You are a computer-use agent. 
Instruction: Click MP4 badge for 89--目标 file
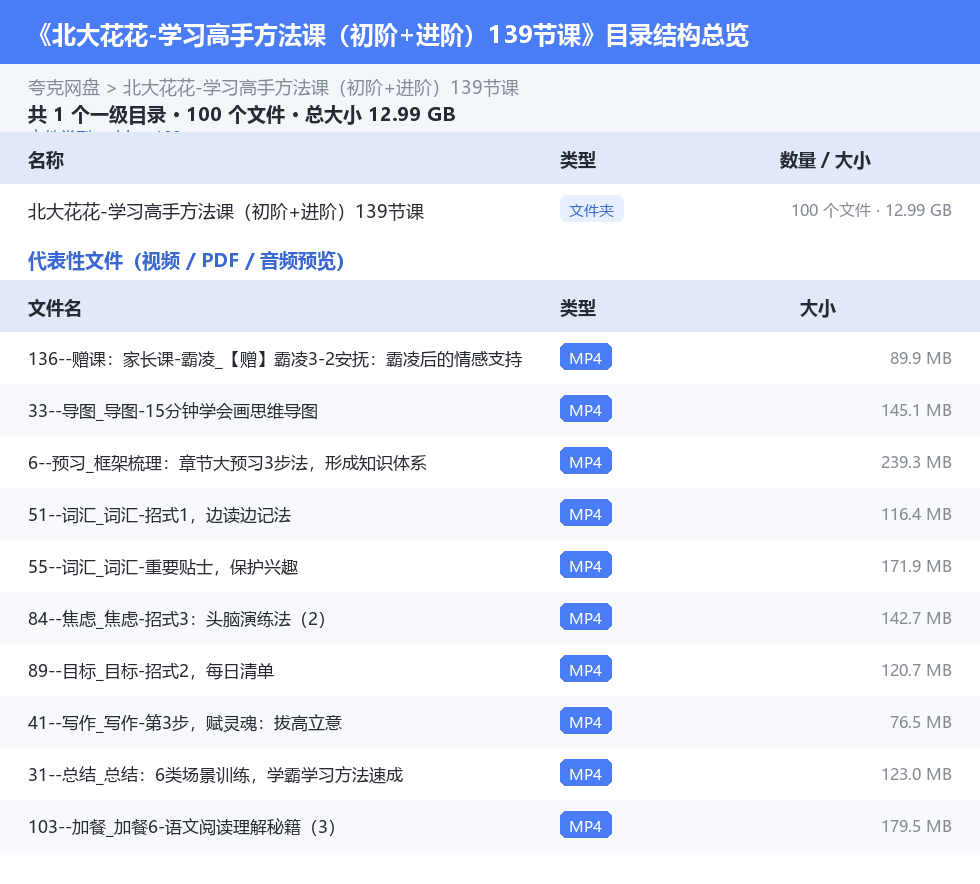tap(586, 669)
